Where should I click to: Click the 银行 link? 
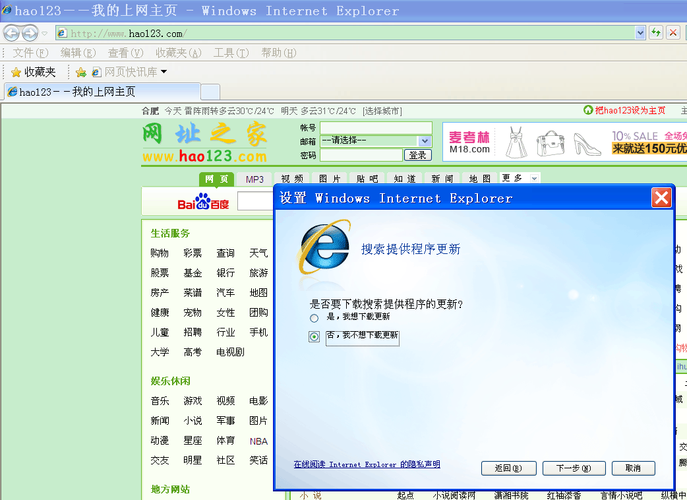point(226,273)
